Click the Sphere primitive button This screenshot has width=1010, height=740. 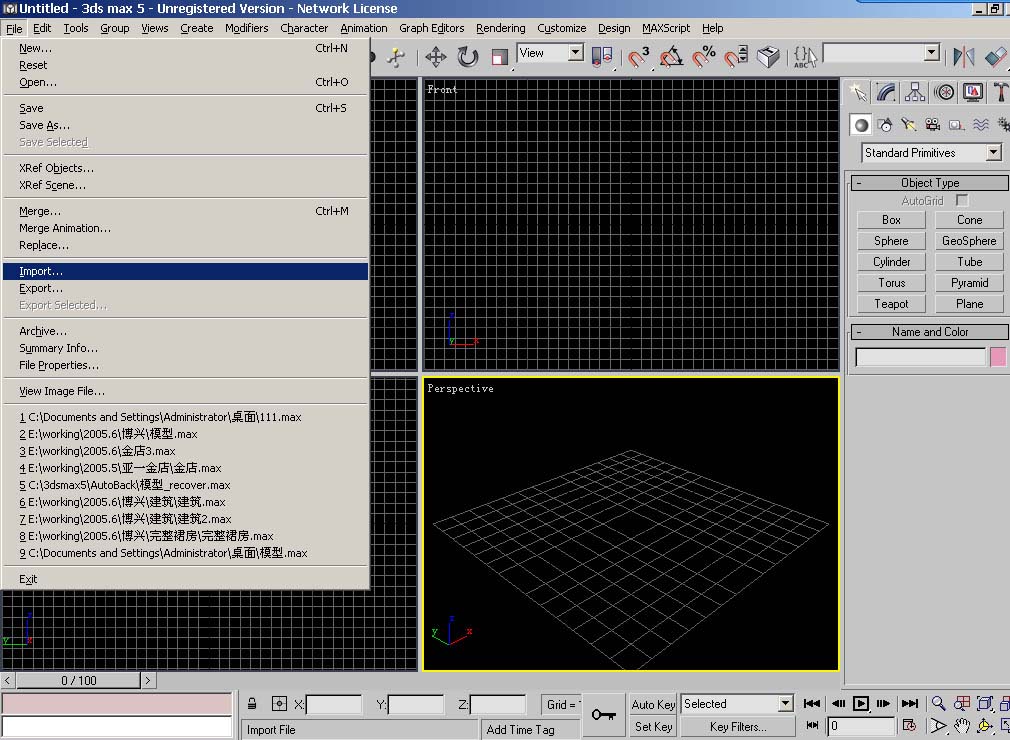pos(891,241)
